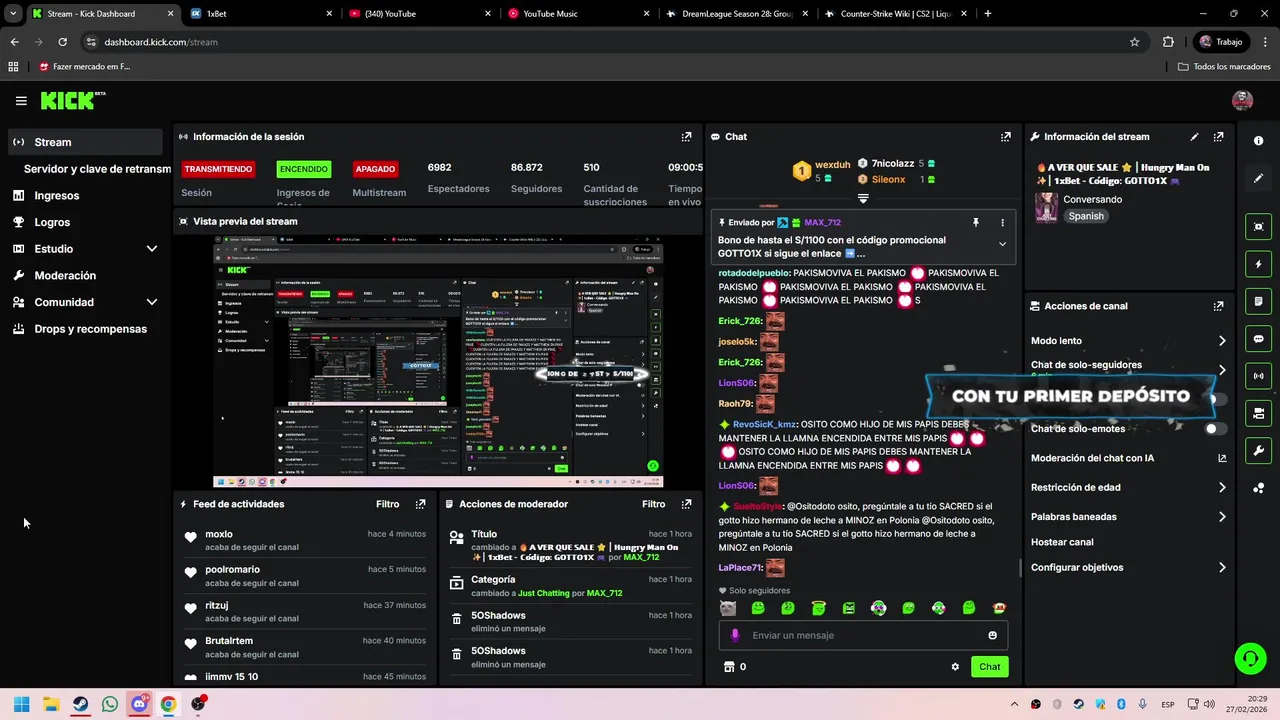Open Moderación del chat con IA external link
1280x720 pixels.
click(1222, 458)
